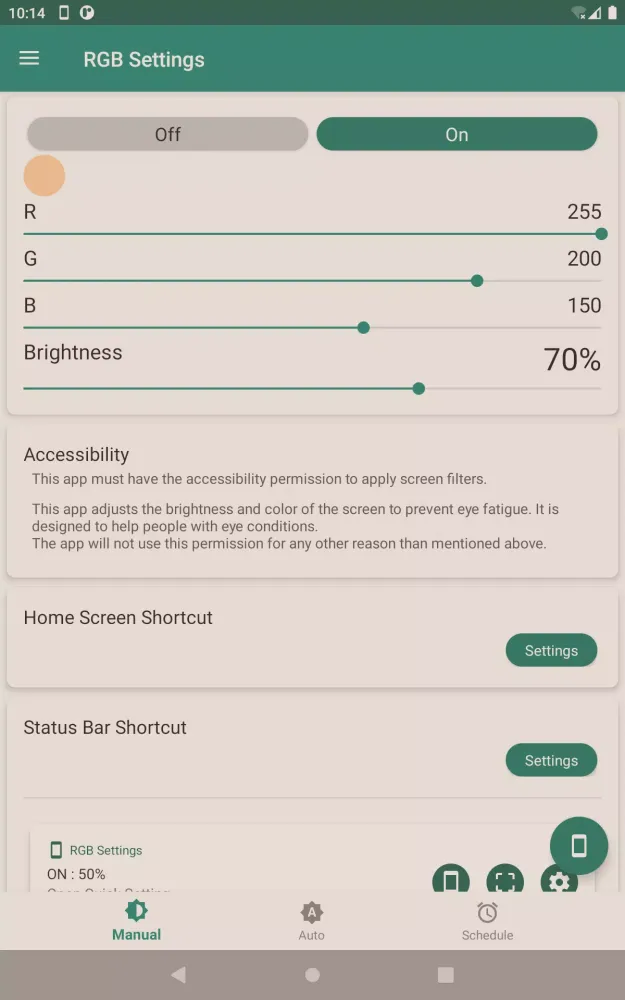Click the Brightness slider handle
The width and height of the screenshot is (625, 1000).
click(418, 388)
